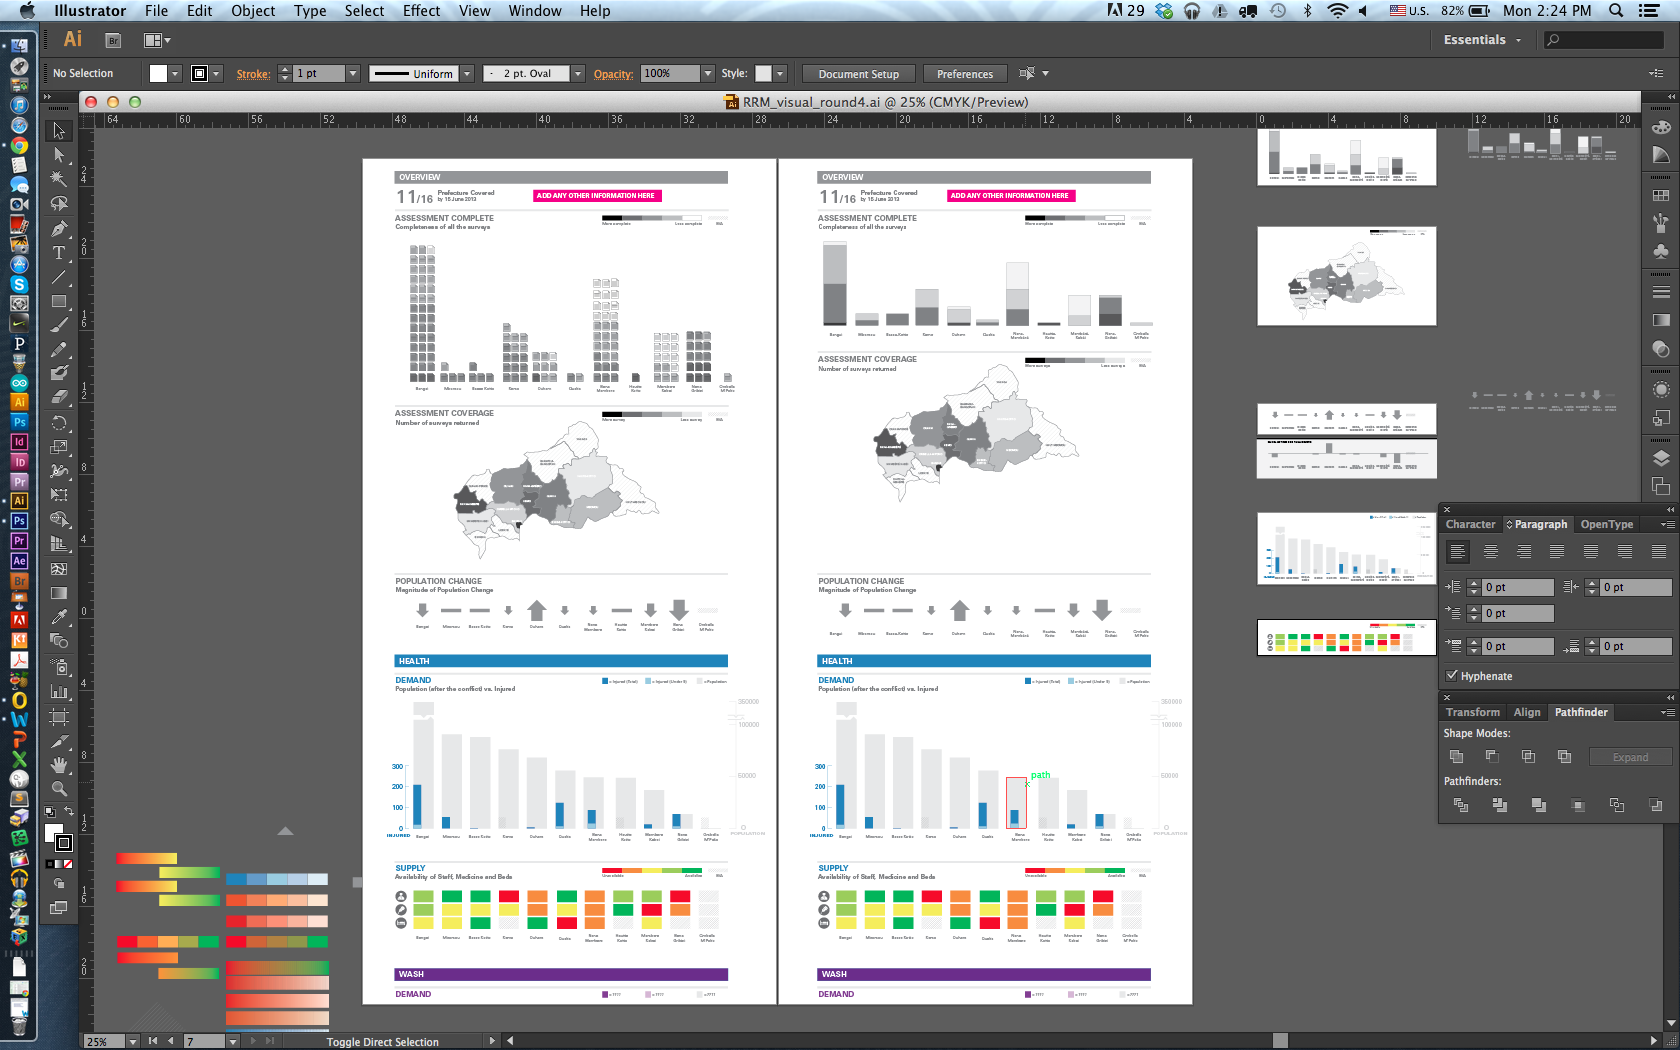Viewport: 1680px width, 1050px height.
Task: Click the Document Setup button
Action: point(858,74)
